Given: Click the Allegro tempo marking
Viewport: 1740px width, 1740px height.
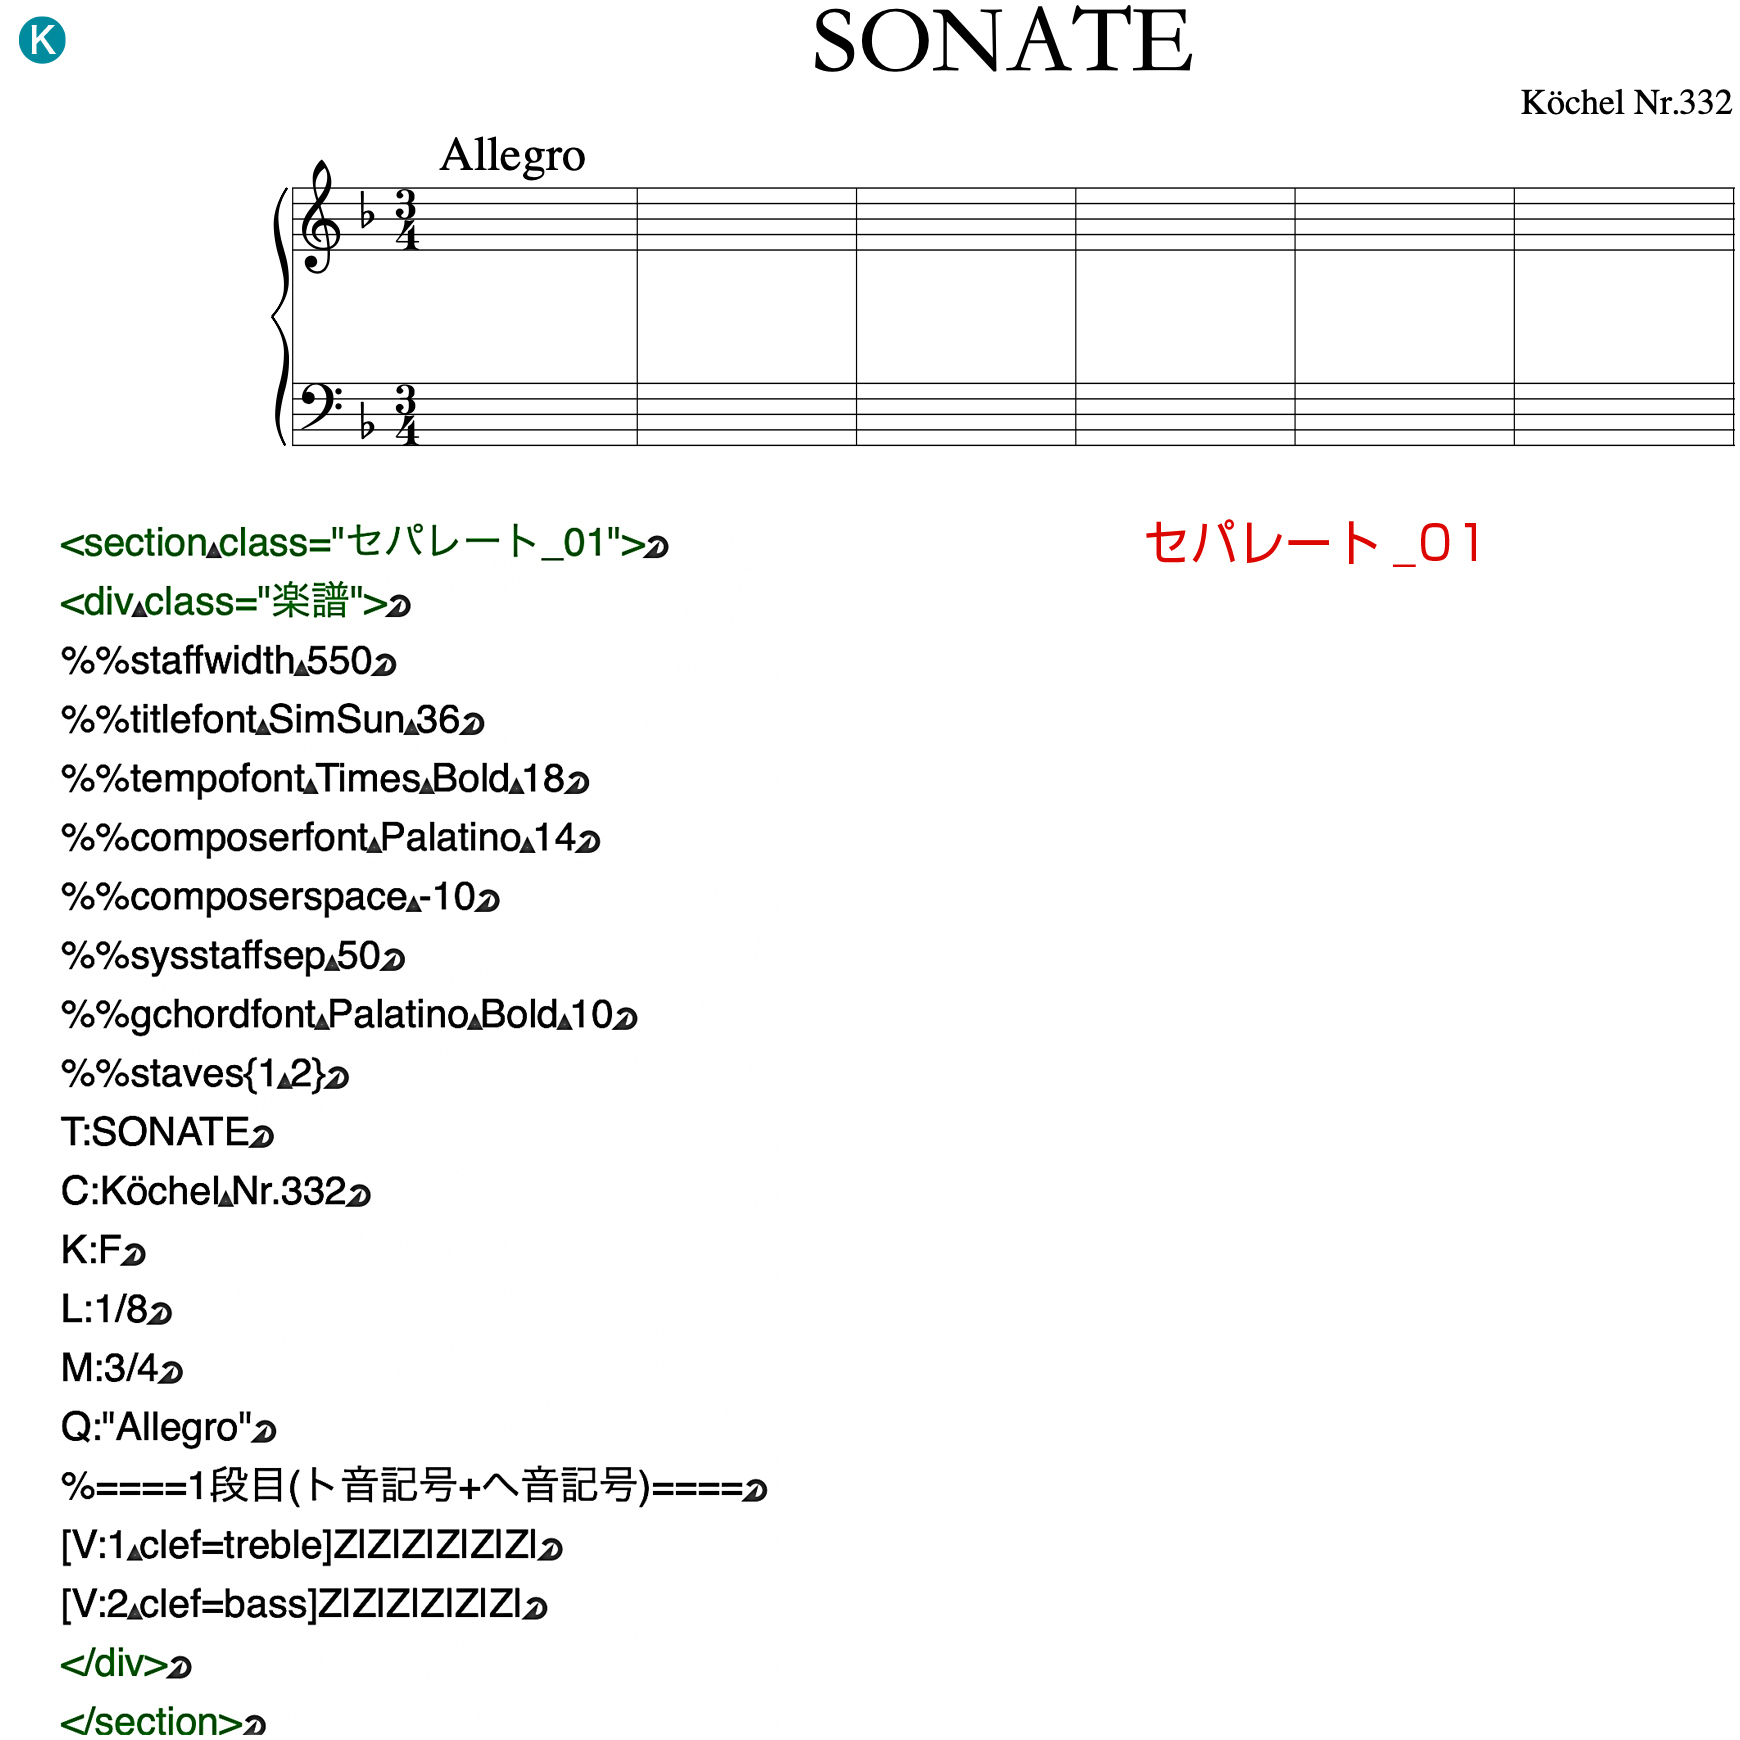Looking at the screenshot, I should 512,156.
